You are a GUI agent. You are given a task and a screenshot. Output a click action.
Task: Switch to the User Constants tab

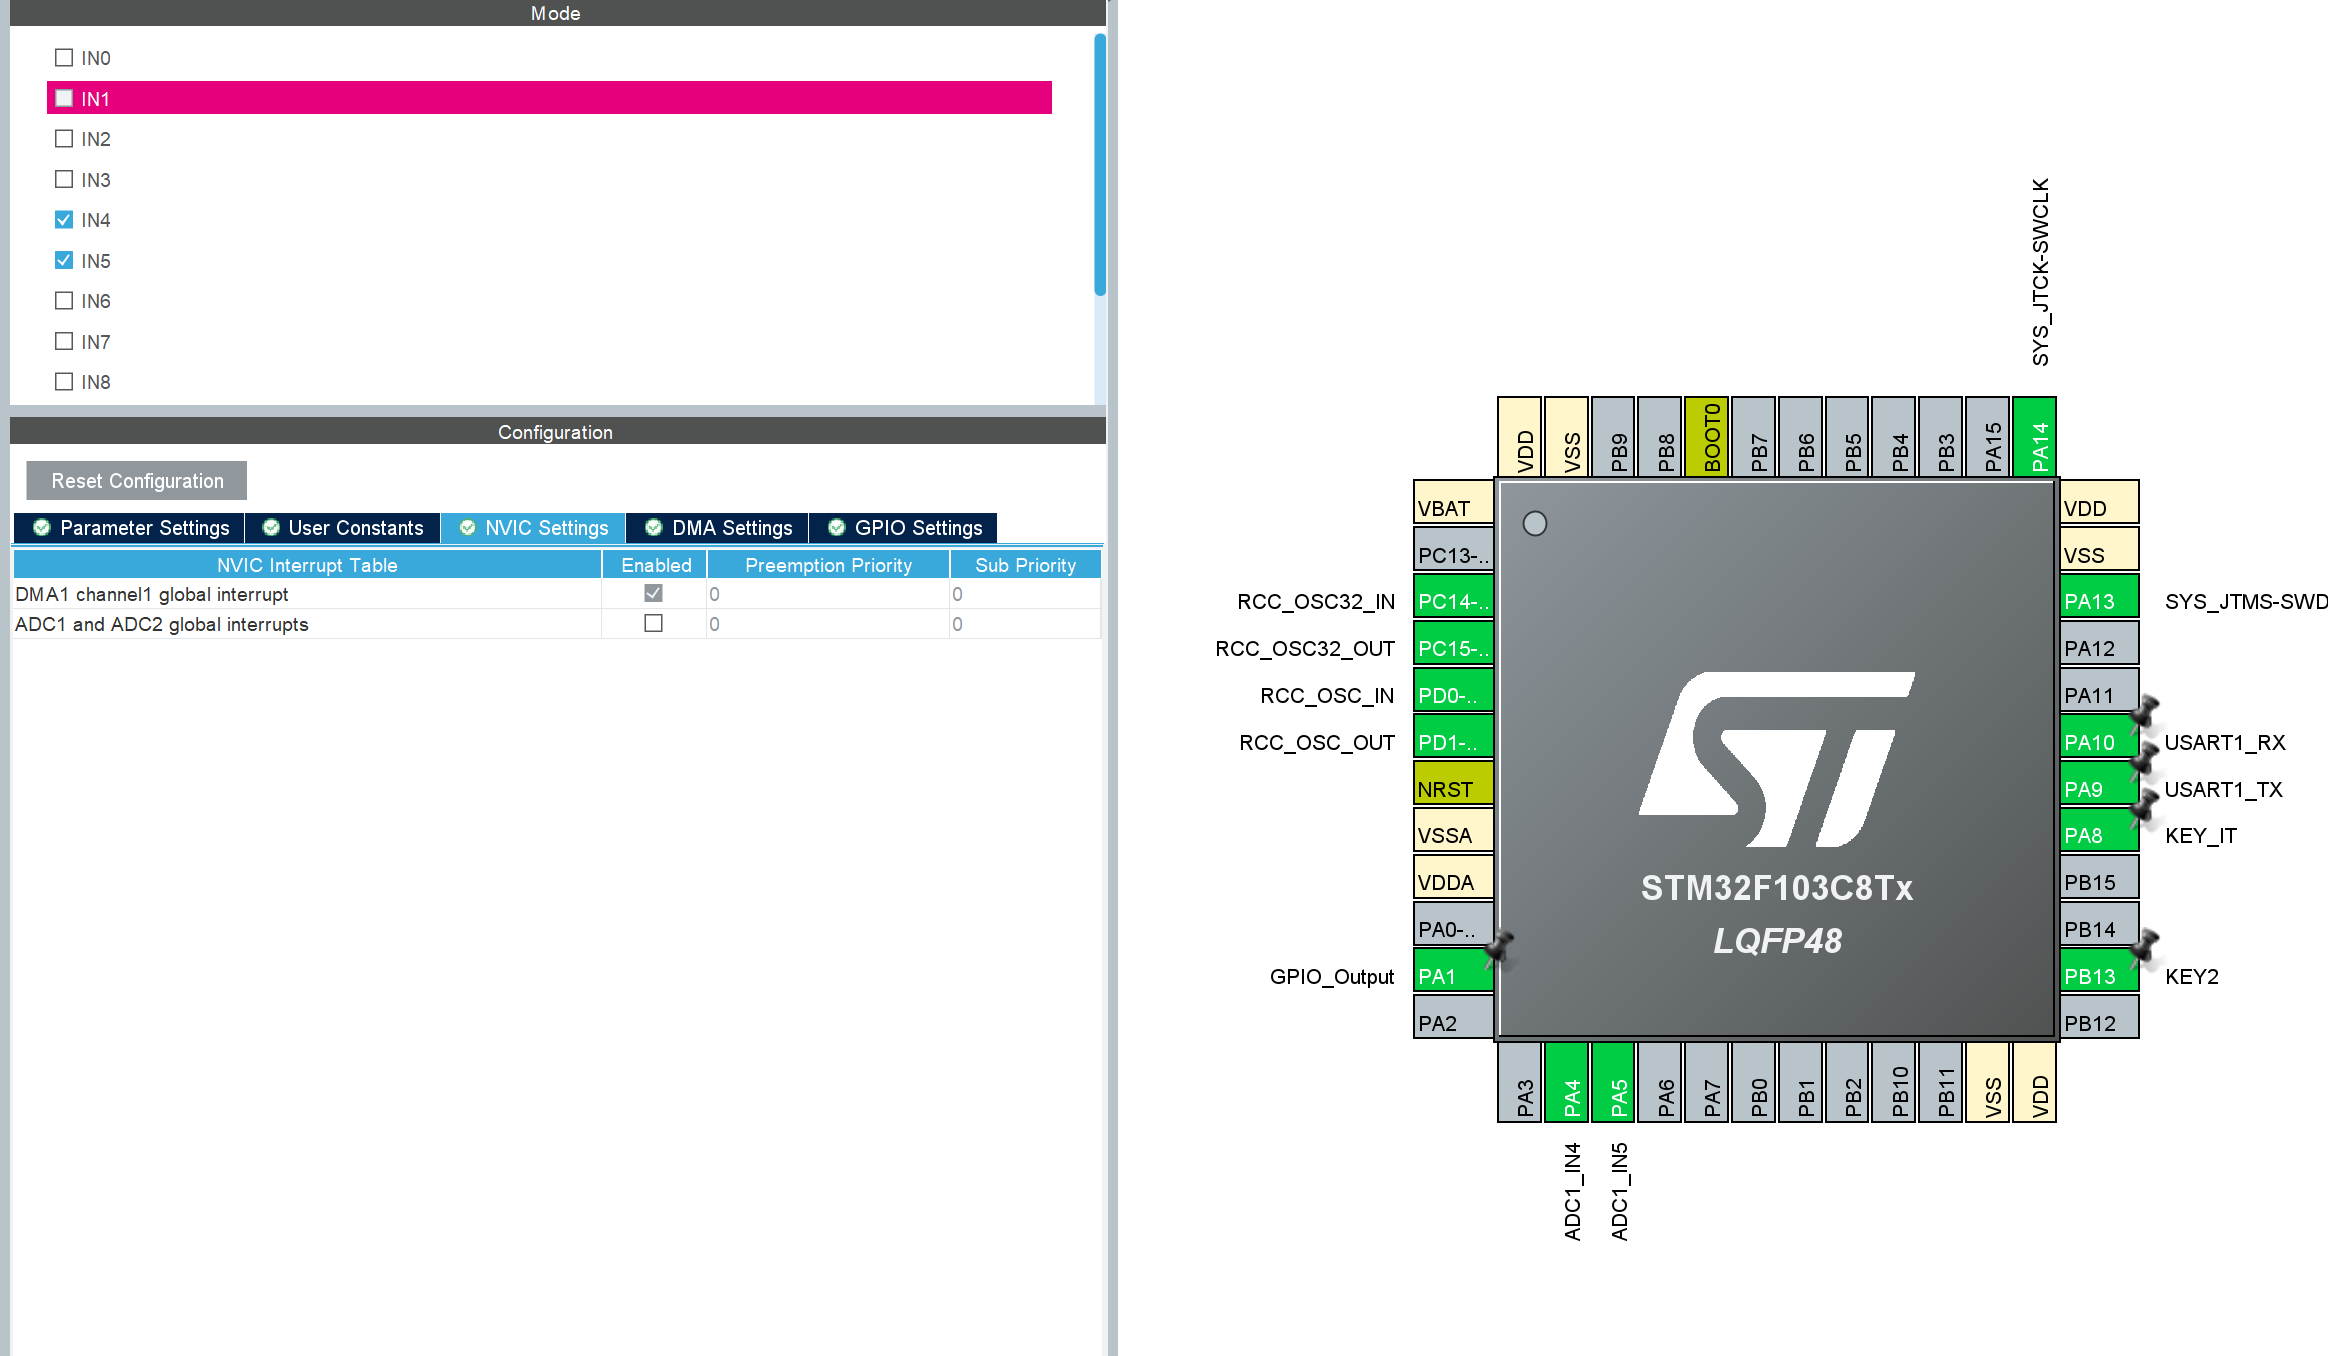click(343, 528)
